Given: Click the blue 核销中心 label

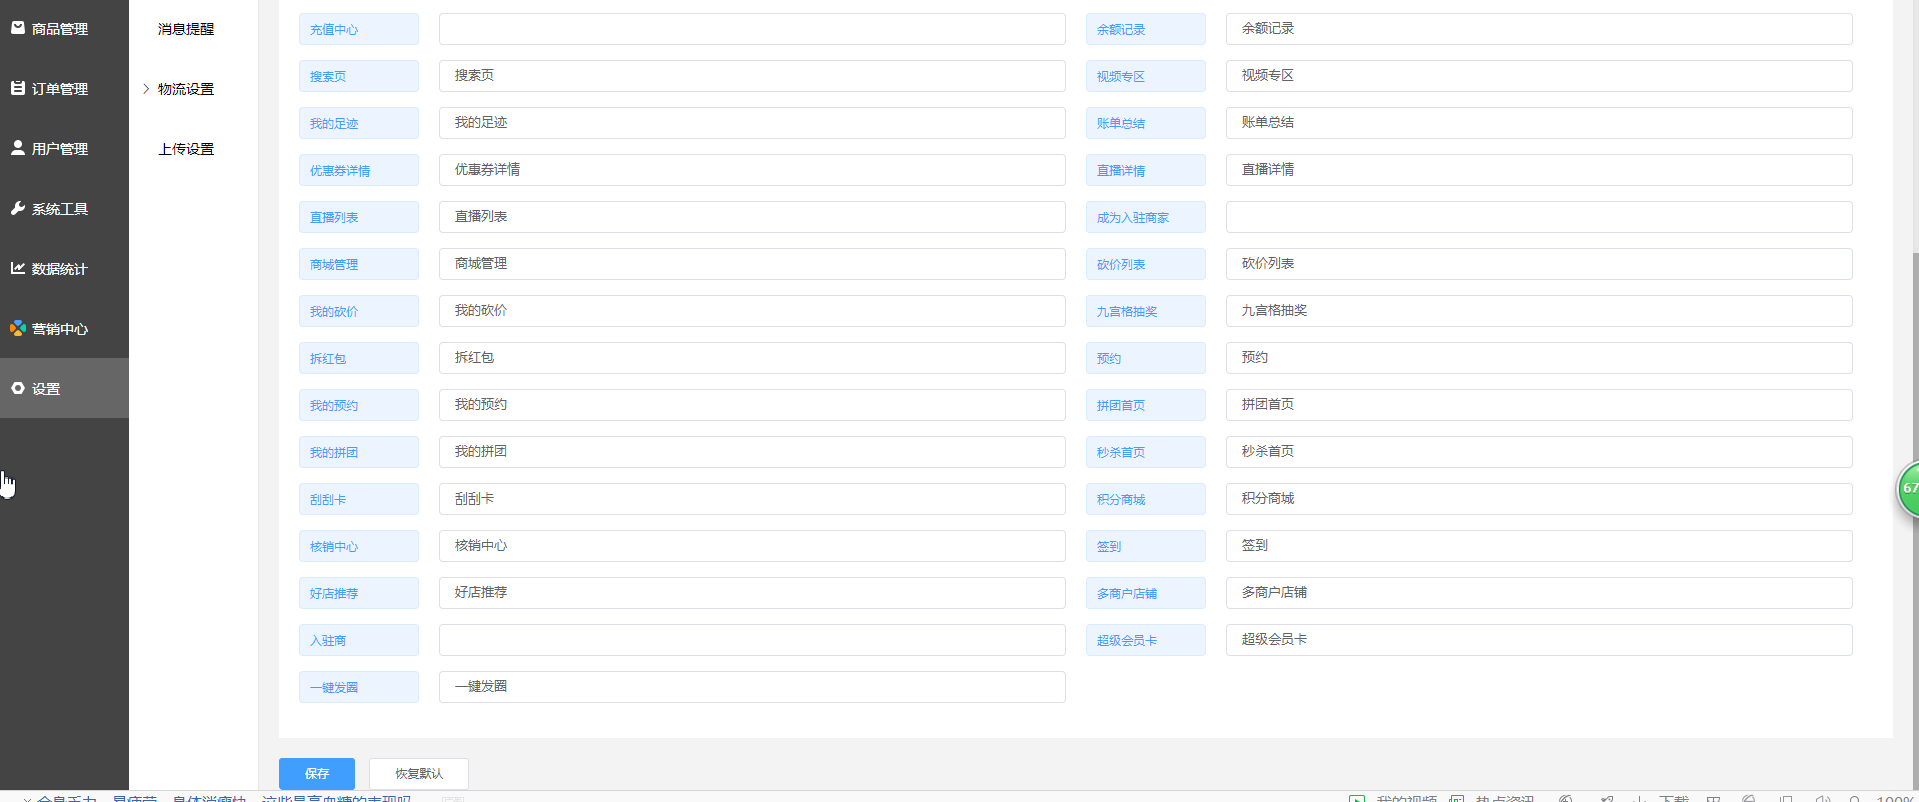Looking at the screenshot, I should coord(359,546).
